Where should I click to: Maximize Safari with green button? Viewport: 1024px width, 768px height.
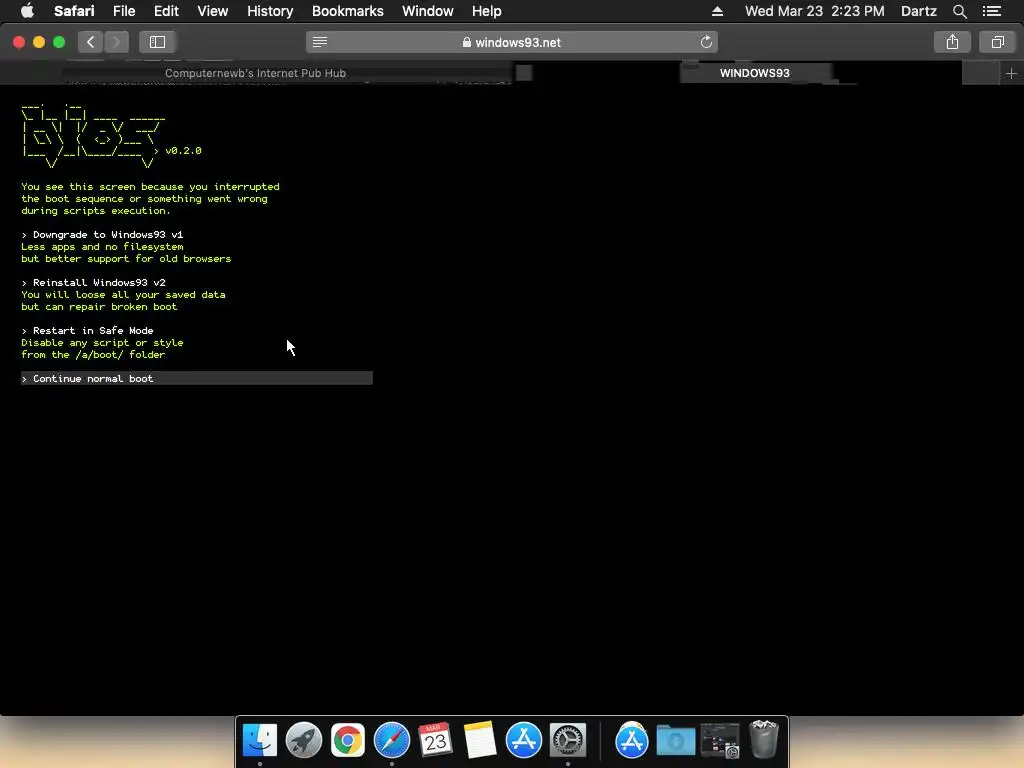(59, 42)
